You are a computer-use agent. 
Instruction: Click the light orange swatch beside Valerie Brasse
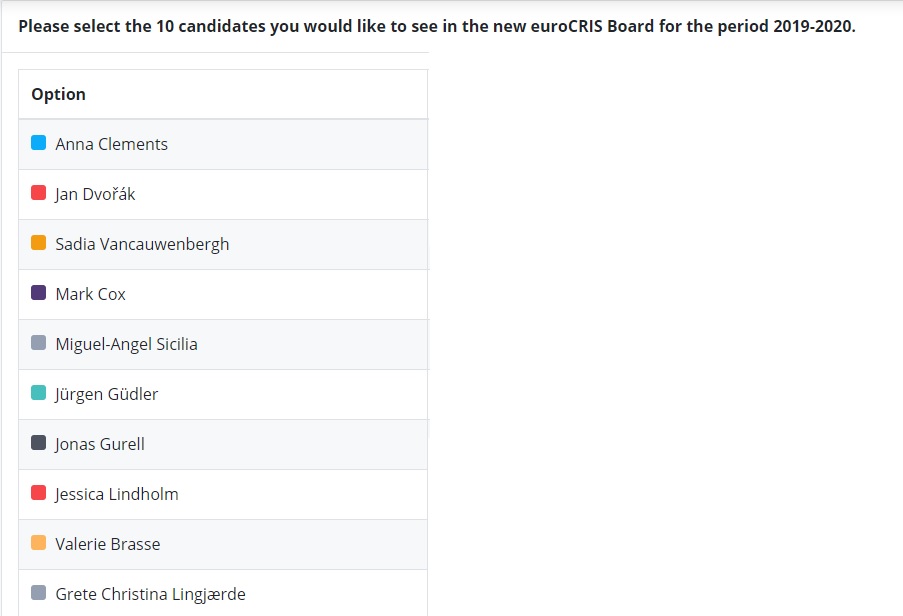(x=39, y=543)
